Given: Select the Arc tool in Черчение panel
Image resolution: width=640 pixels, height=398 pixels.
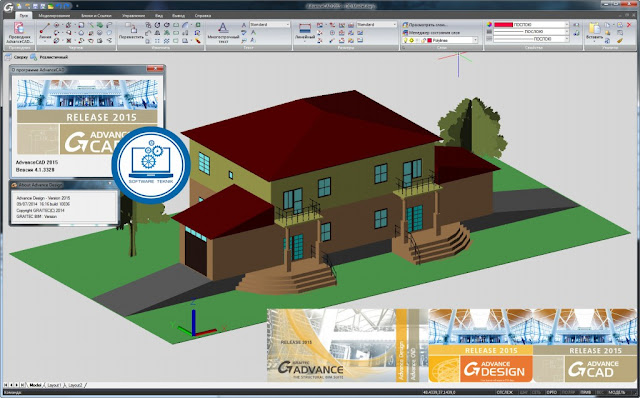Looking at the screenshot, I should pyautogui.click(x=56, y=33).
